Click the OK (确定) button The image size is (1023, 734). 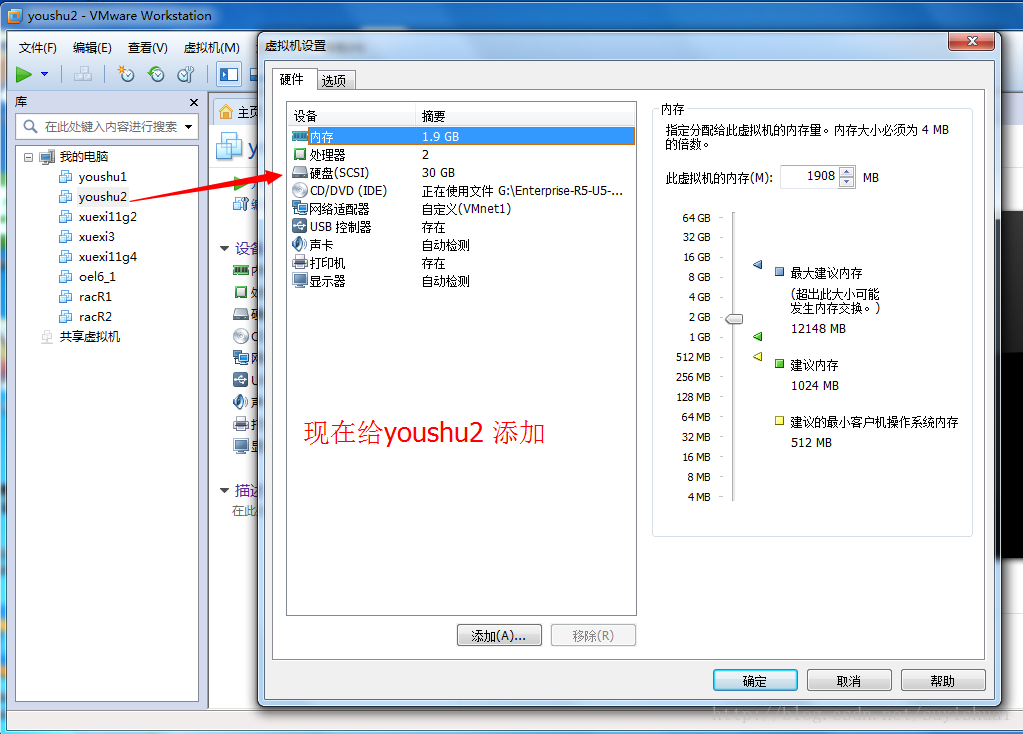click(x=755, y=680)
